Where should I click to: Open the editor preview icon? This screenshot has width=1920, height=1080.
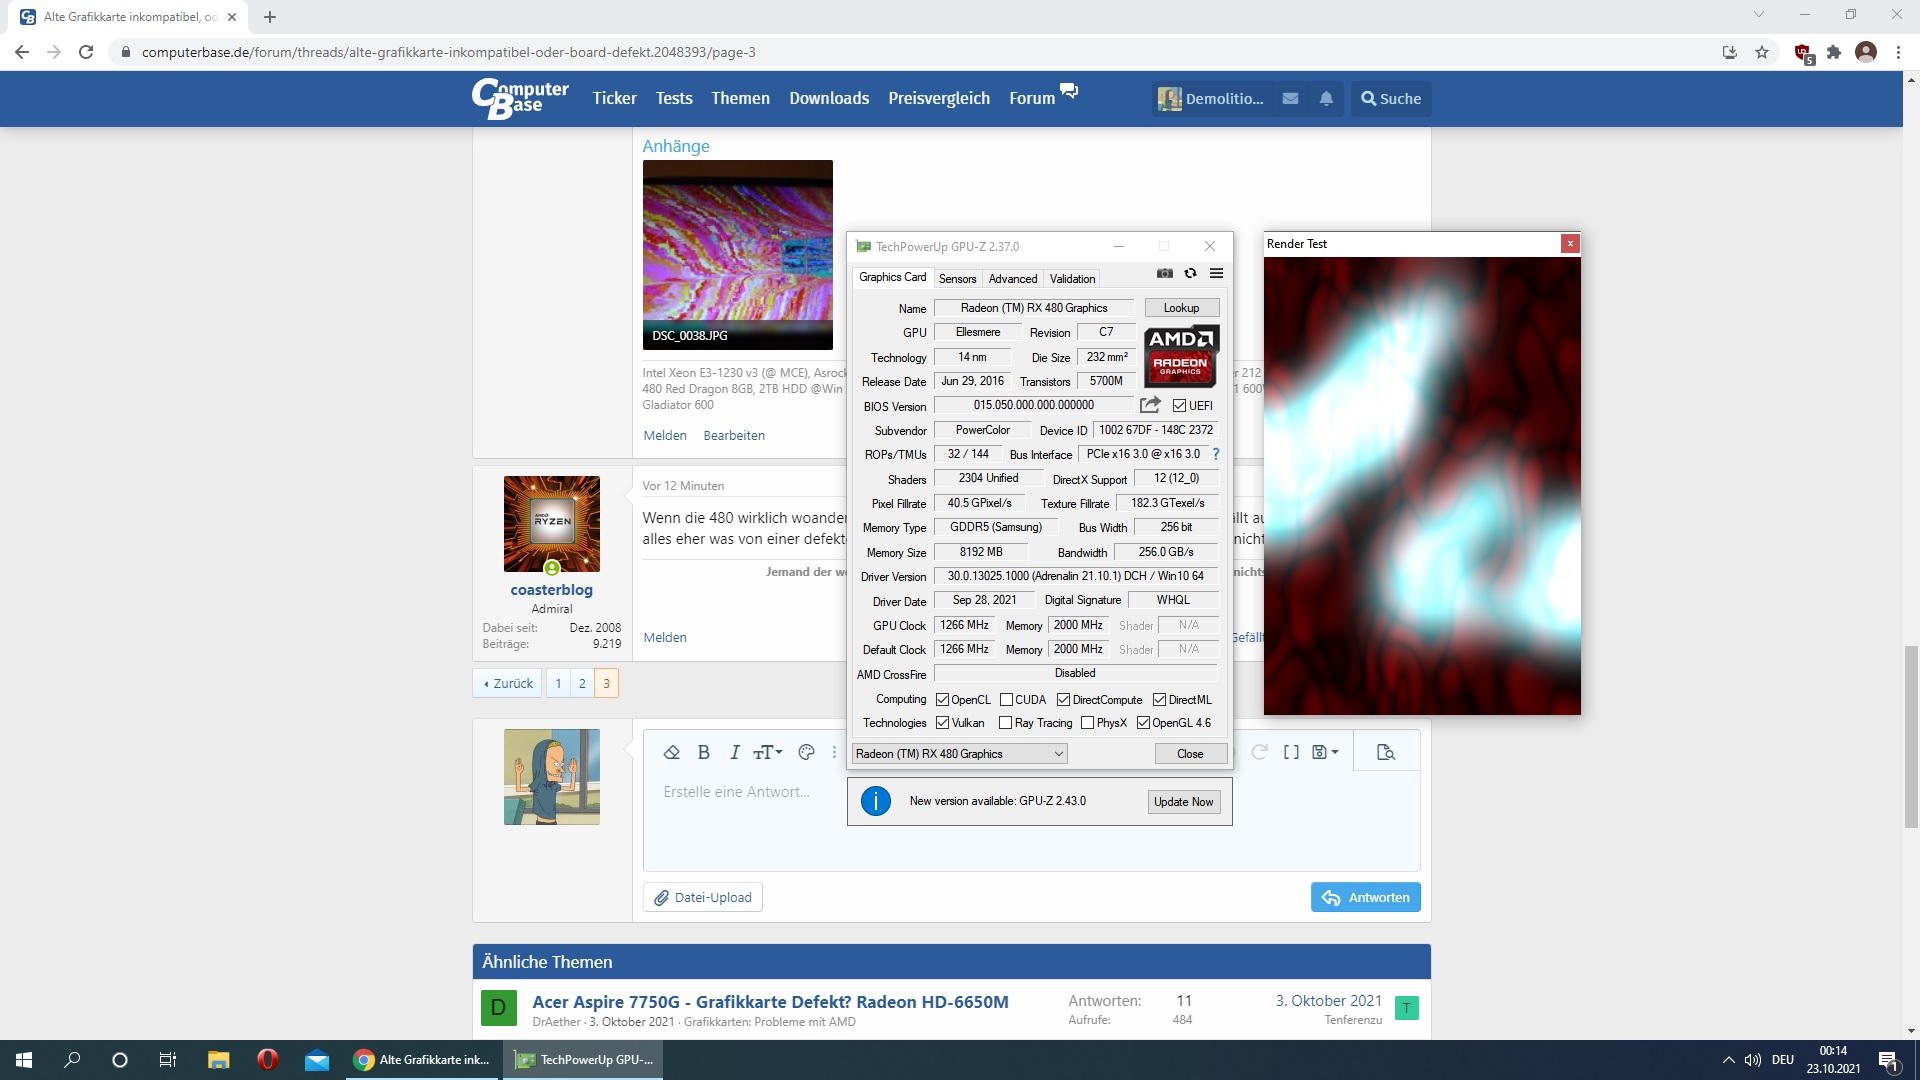click(x=1385, y=752)
